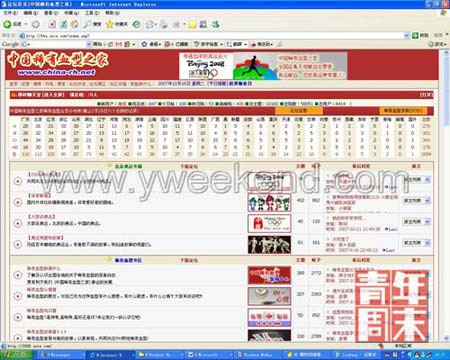Open the Olympic mascots Fuwa forum thumbnail
Viewport: 450px width, 360px height.
point(269,202)
